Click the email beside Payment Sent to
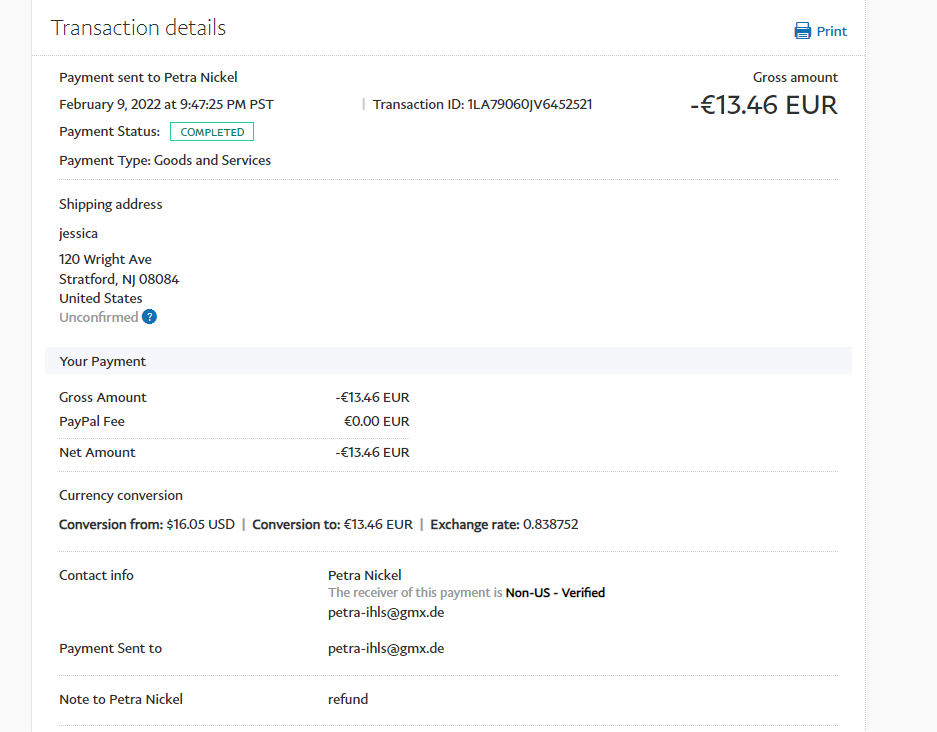The height and width of the screenshot is (732, 937). pos(386,648)
